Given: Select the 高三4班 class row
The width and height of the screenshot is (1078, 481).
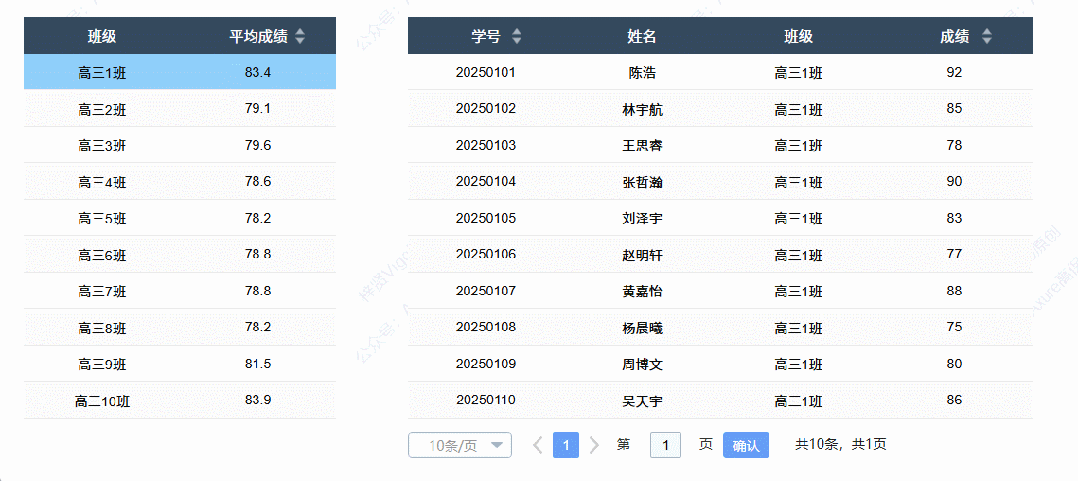Looking at the screenshot, I should [180, 181].
